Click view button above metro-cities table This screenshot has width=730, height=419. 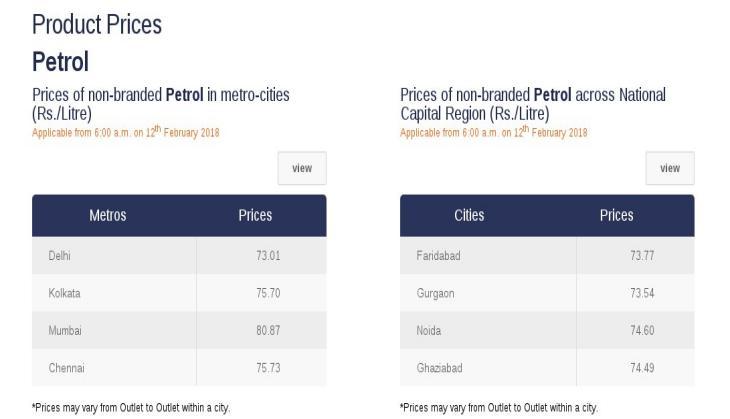click(x=302, y=168)
